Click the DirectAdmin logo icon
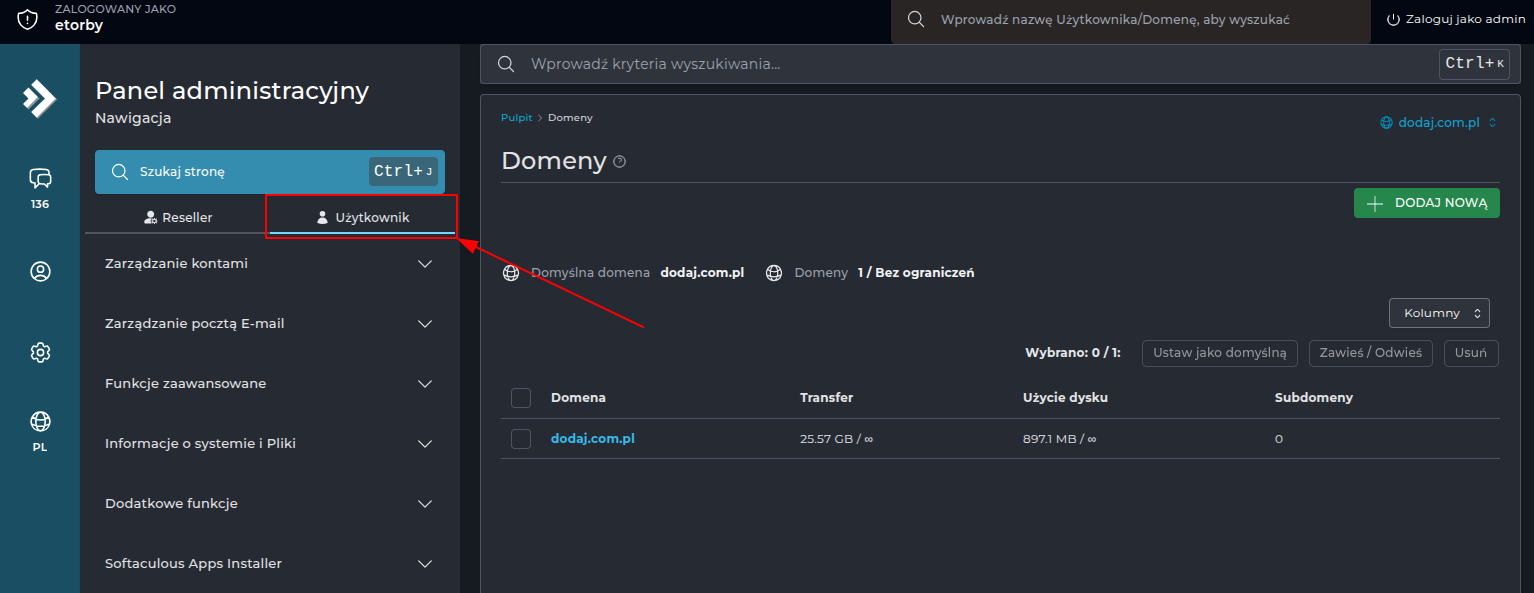The width and height of the screenshot is (1534, 593). (x=40, y=98)
